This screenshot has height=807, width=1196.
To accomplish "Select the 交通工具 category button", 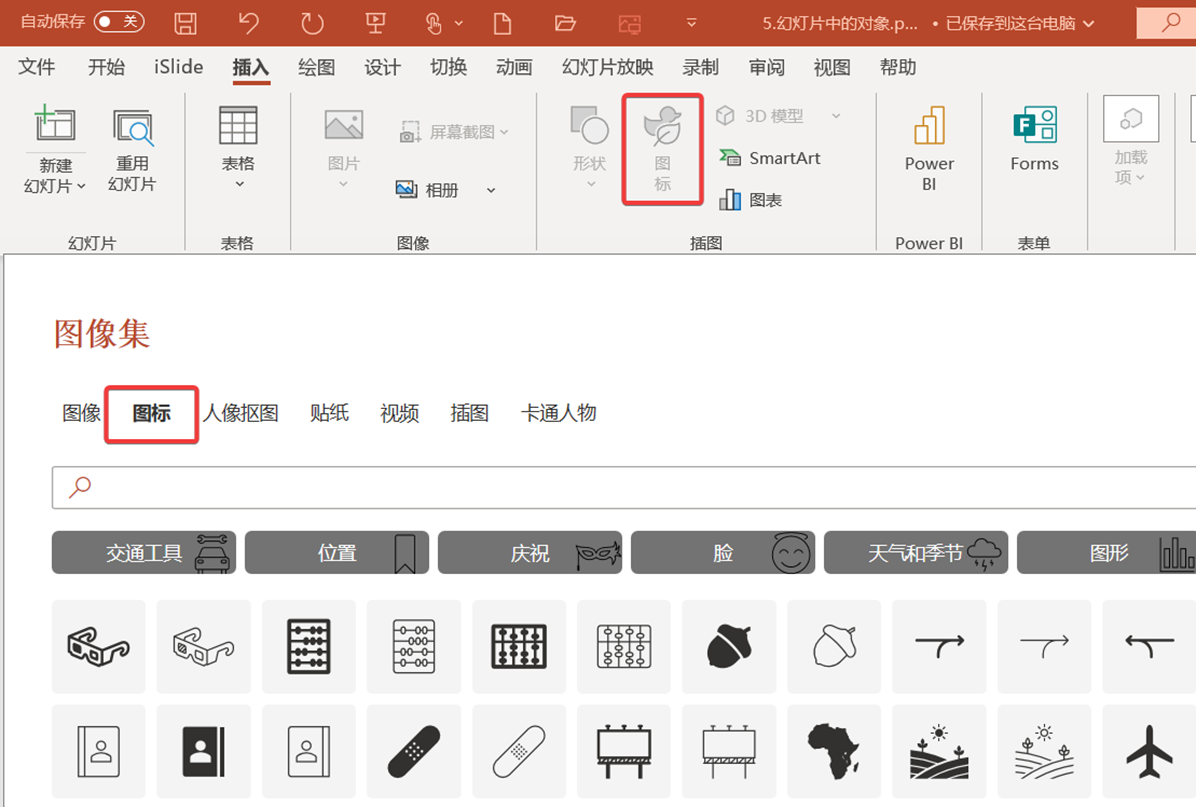I will (143, 552).
